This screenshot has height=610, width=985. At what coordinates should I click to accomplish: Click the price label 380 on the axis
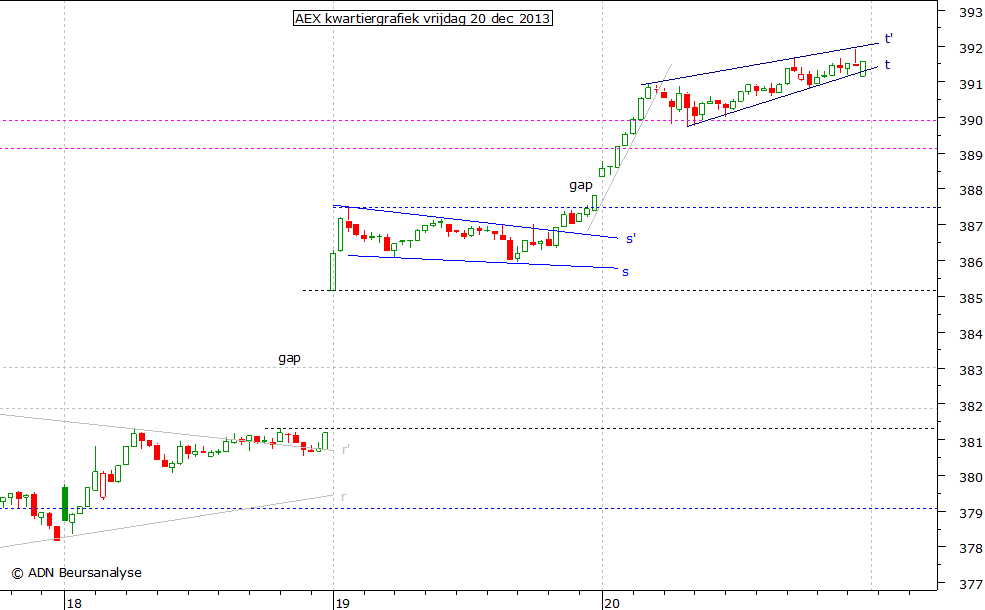tap(971, 477)
